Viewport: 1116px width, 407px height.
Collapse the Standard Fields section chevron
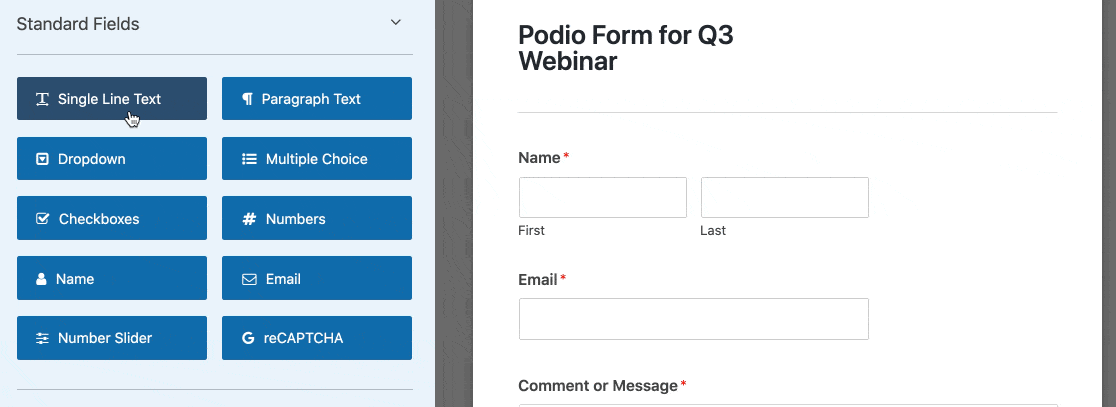[x=396, y=22]
